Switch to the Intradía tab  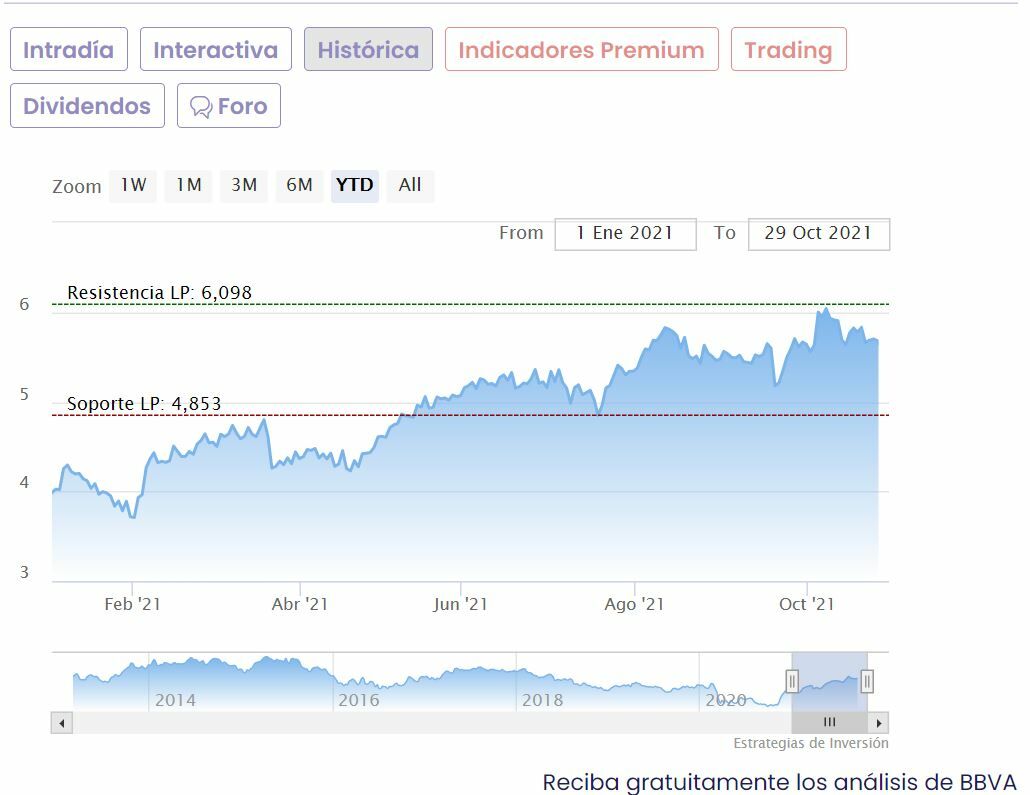[x=69, y=50]
